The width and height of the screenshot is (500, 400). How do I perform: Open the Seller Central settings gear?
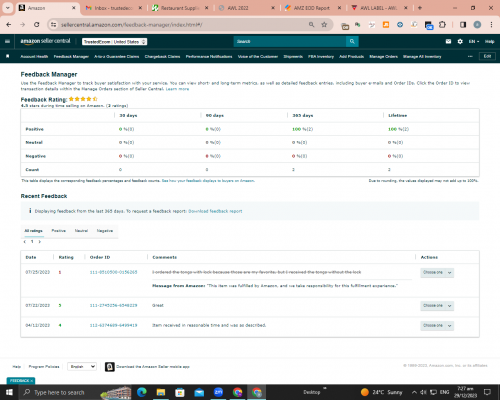pos(460,41)
